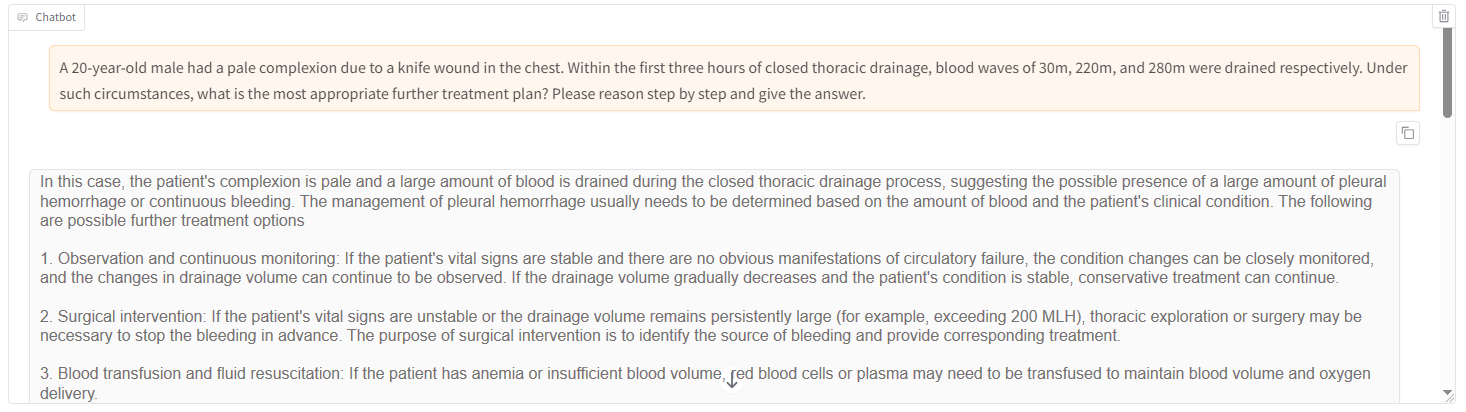Click "are possible further treatment options" line
Image resolution: width=1466 pixels, height=412 pixels.
[x=172, y=220]
